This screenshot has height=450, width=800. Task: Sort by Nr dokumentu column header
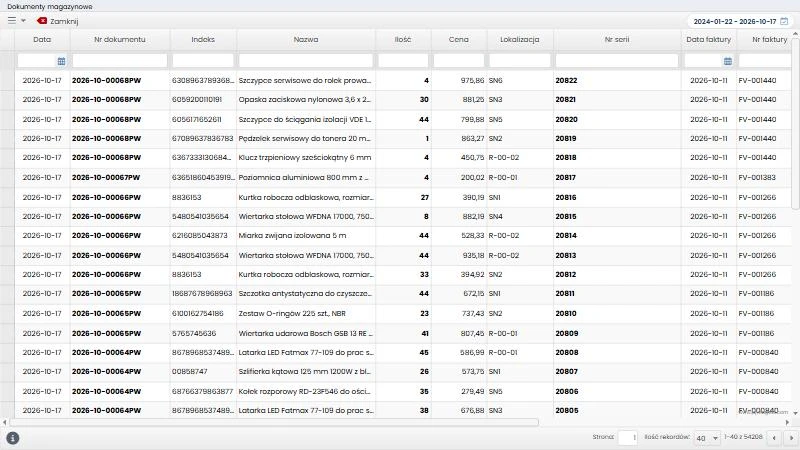119,39
